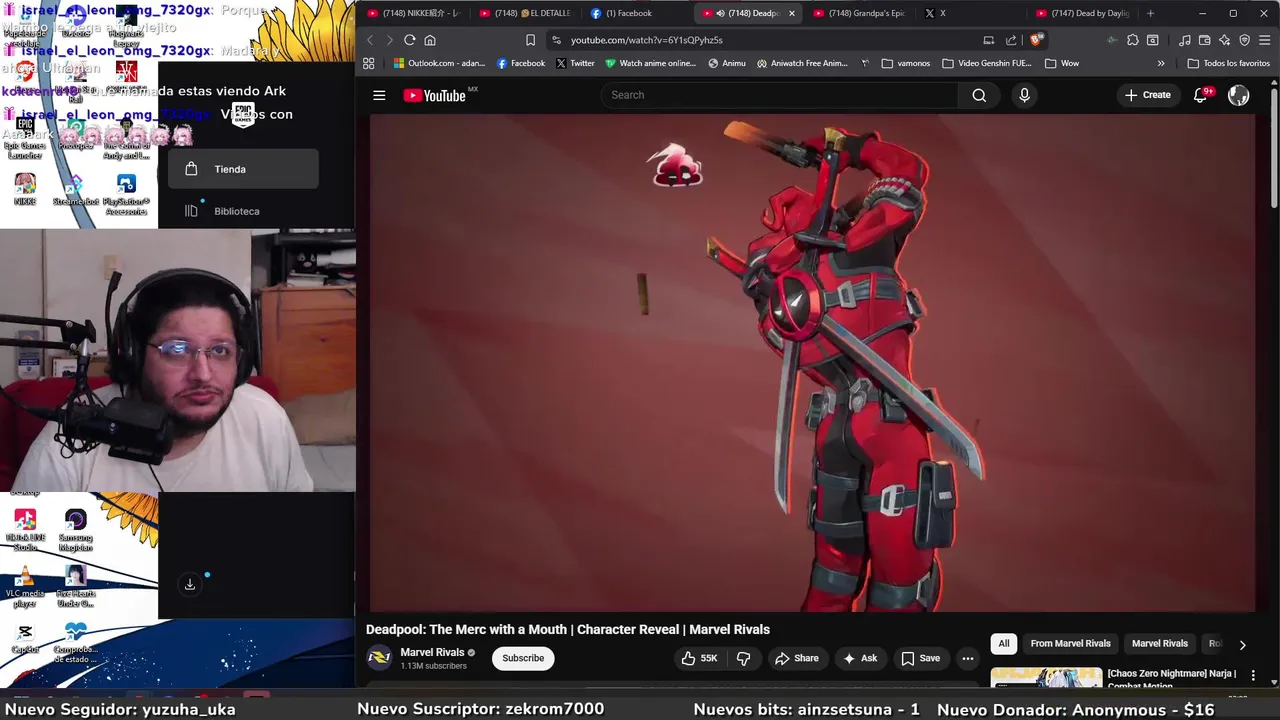Viewport: 1280px width, 720px height.
Task: Select the All filter chip
Action: [x=1004, y=644]
